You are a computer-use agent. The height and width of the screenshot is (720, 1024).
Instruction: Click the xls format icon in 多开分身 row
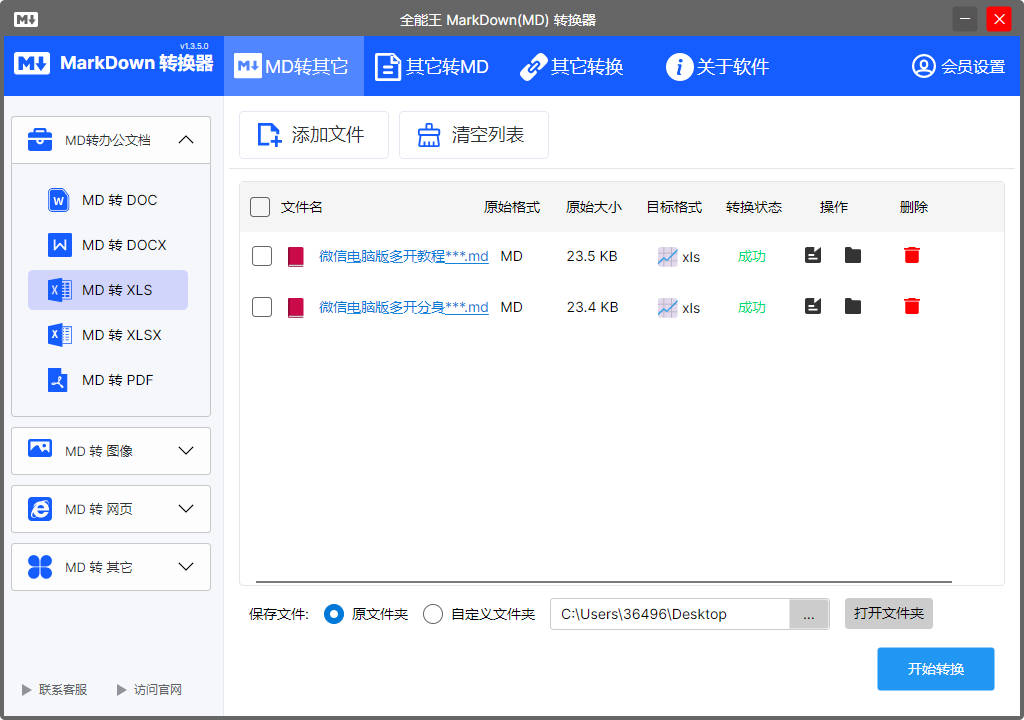tap(667, 308)
